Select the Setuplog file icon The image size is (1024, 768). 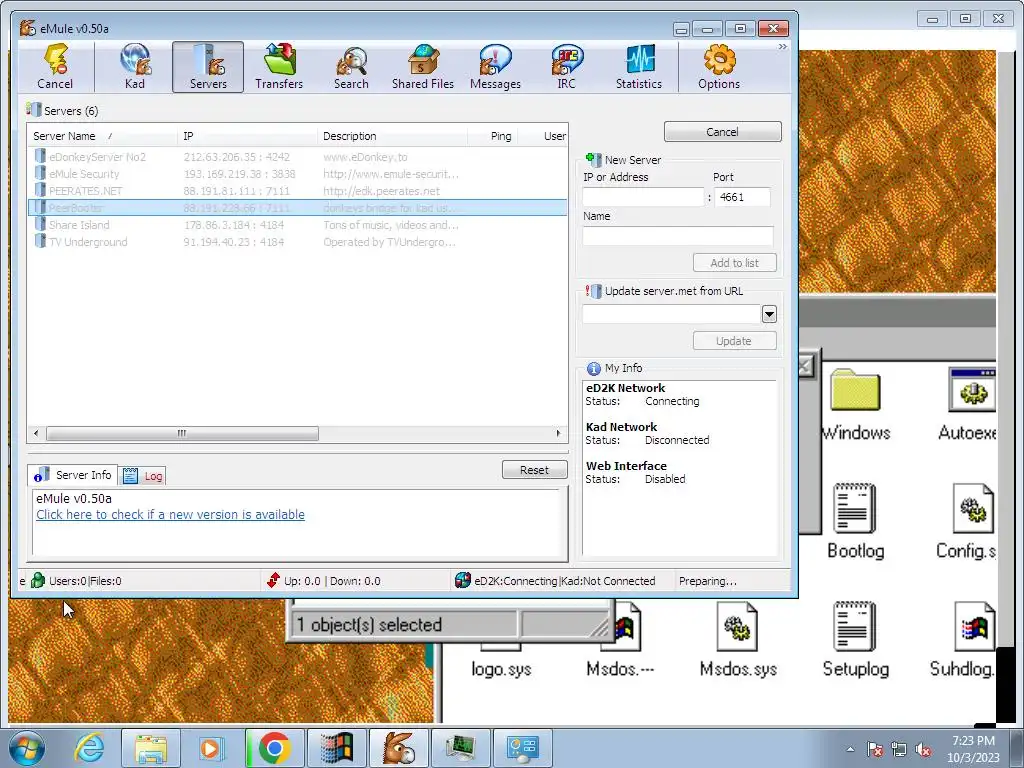(x=856, y=640)
